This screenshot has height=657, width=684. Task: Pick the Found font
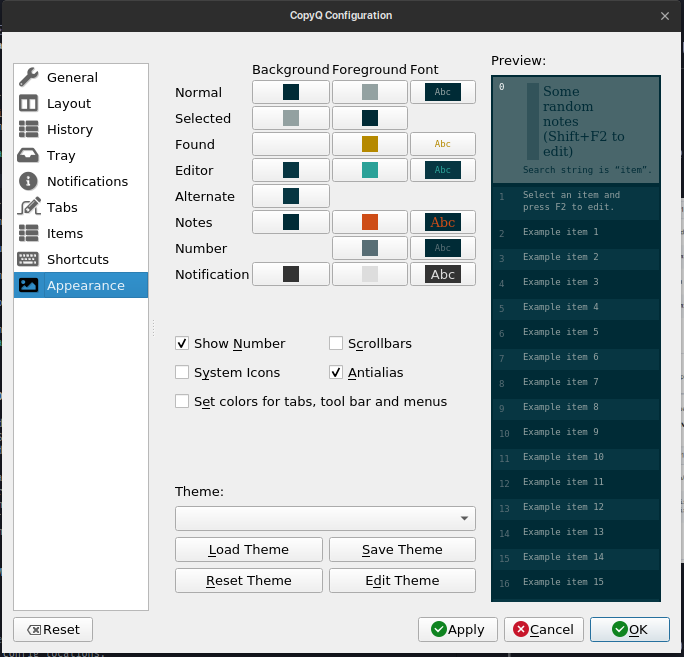443,144
